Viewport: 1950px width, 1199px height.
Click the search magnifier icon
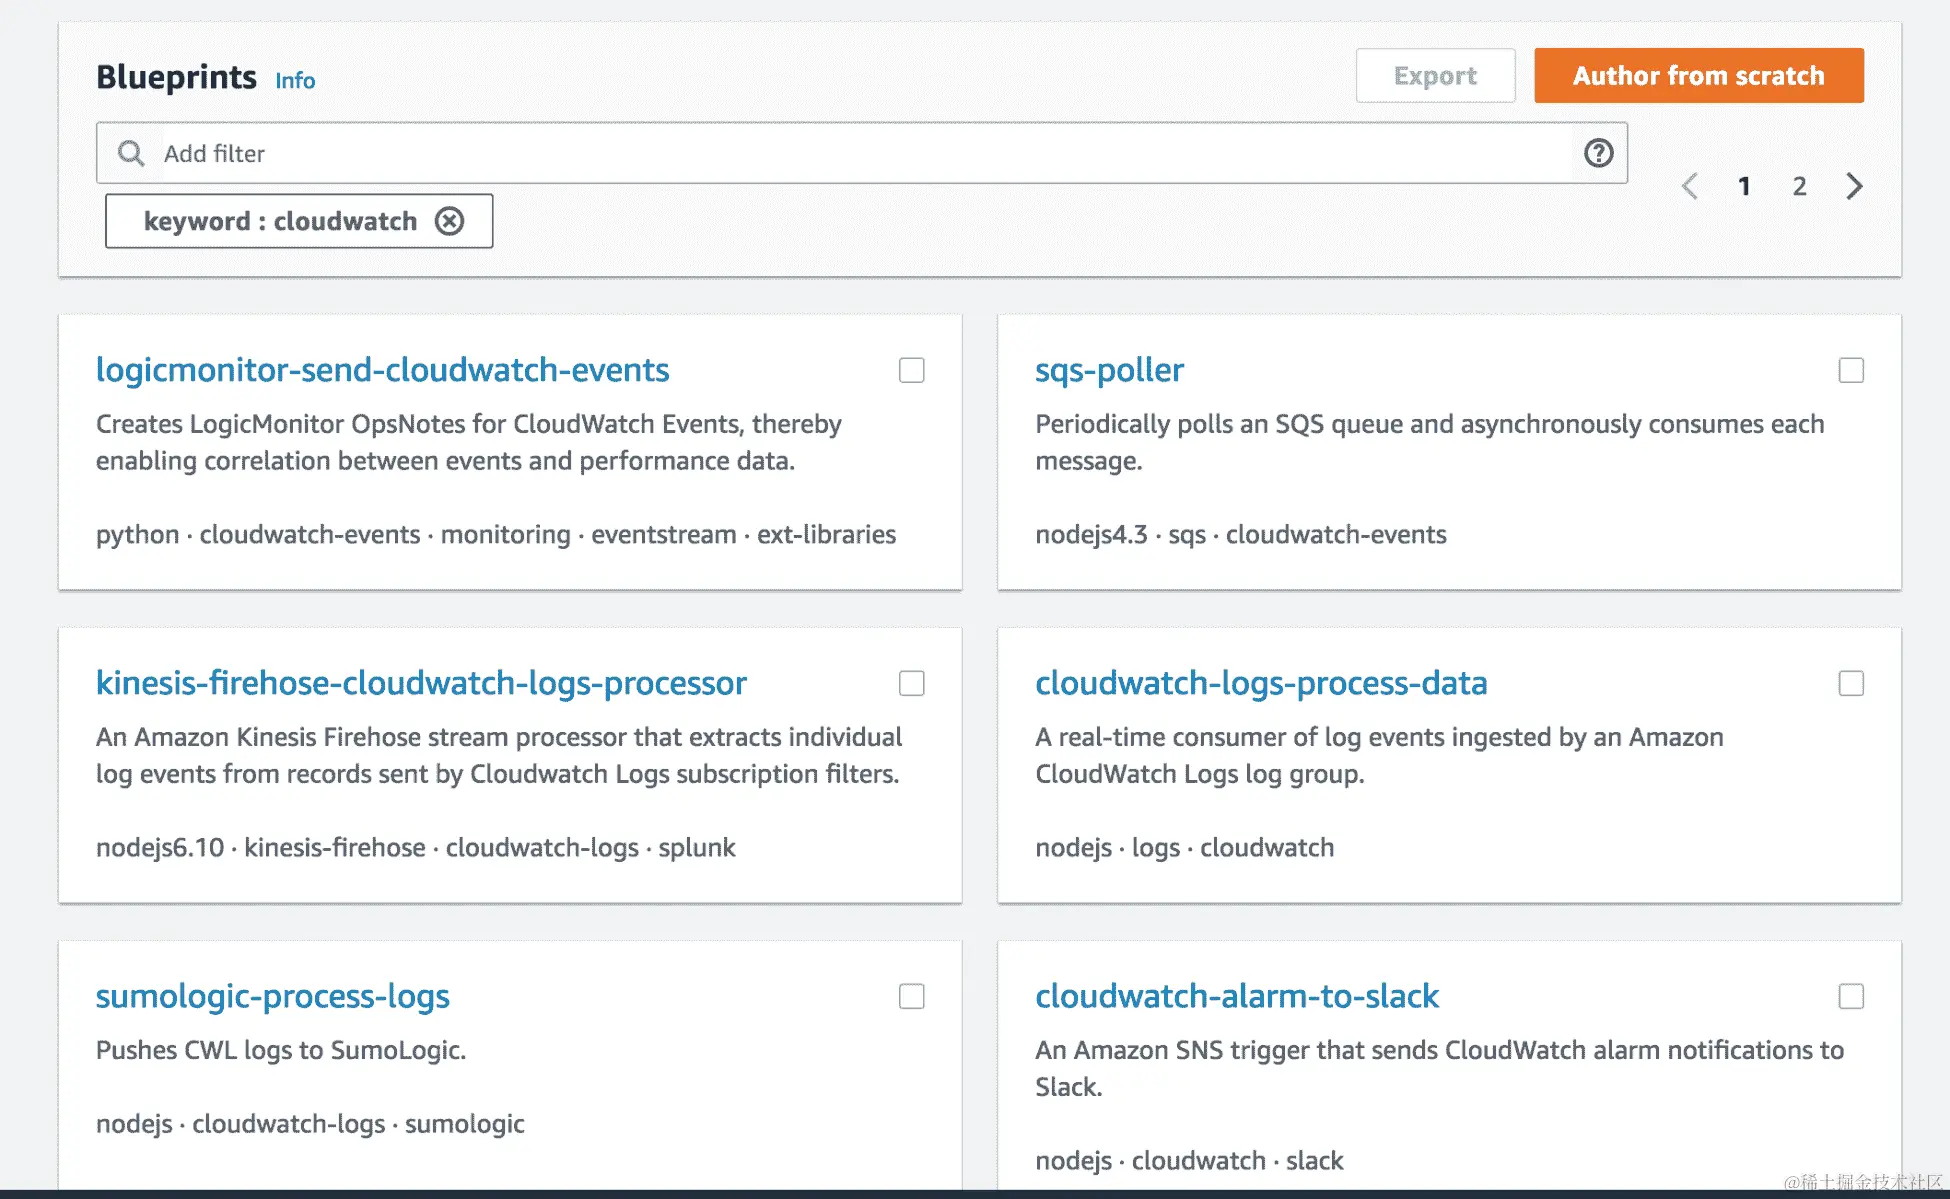[131, 153]
